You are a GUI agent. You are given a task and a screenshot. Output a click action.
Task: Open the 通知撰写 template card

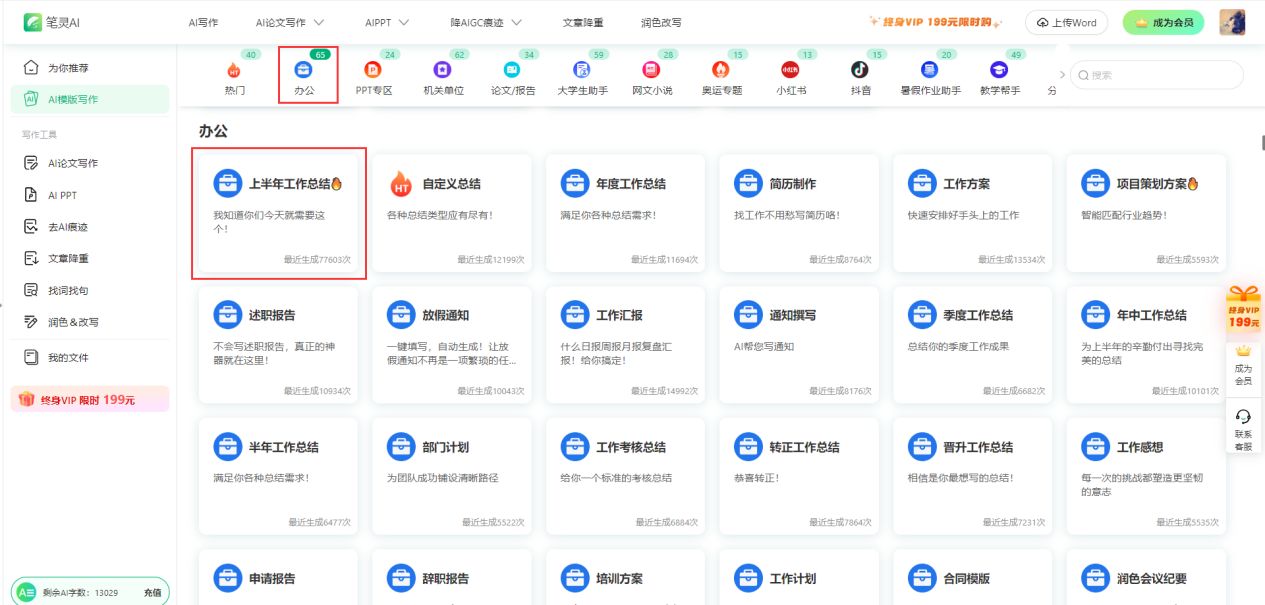tap(799, 345)
